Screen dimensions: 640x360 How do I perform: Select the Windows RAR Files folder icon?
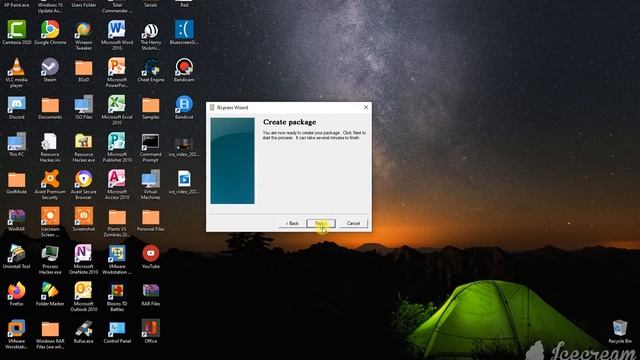point(50,329)
